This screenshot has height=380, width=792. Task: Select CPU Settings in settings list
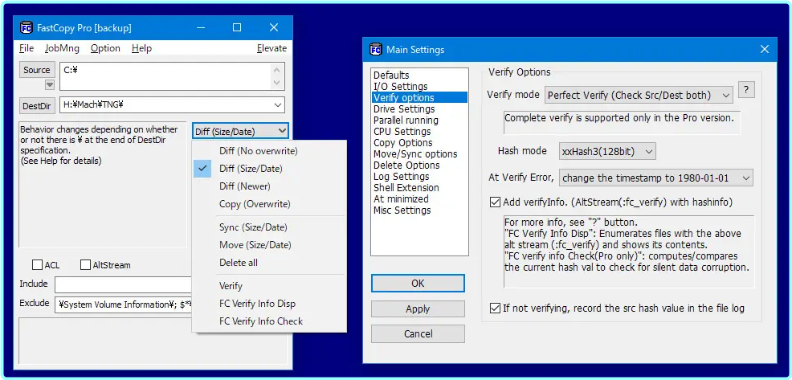(x=419, y=131)
